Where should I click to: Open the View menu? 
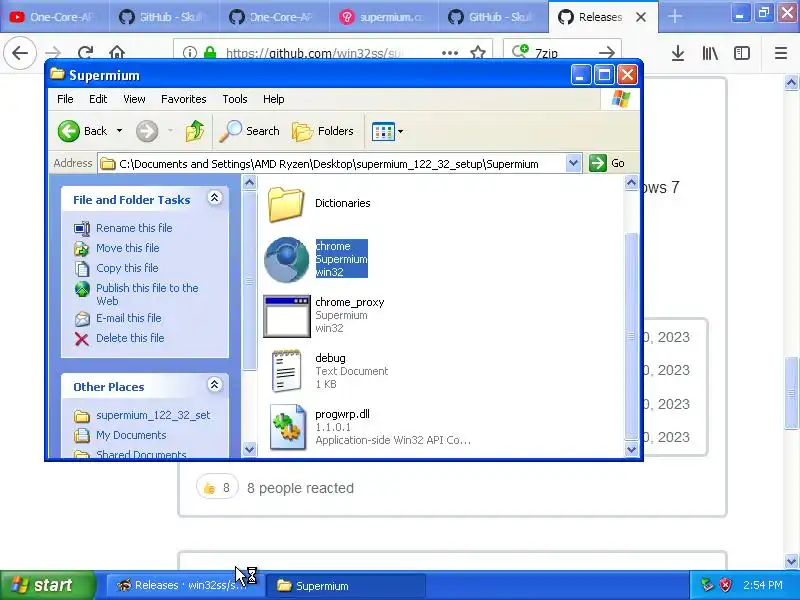[134, 99]
